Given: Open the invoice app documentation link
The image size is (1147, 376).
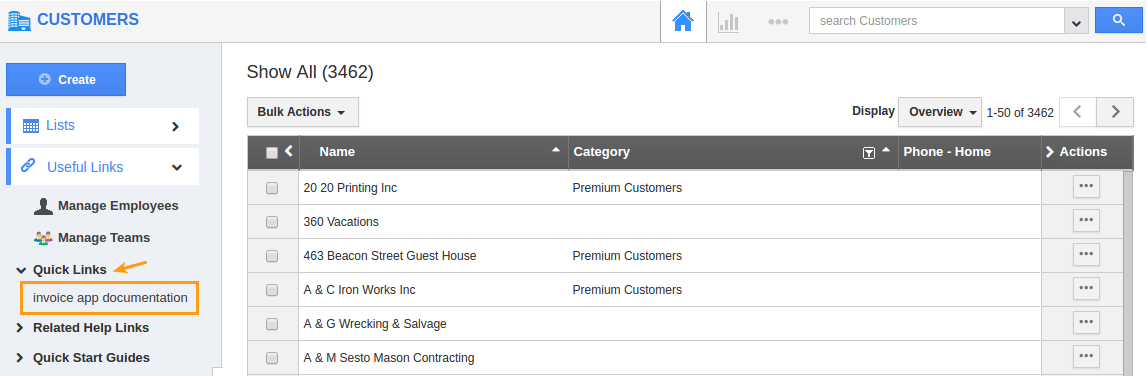Looking at the screenshot, I should [x=110, y=298].
